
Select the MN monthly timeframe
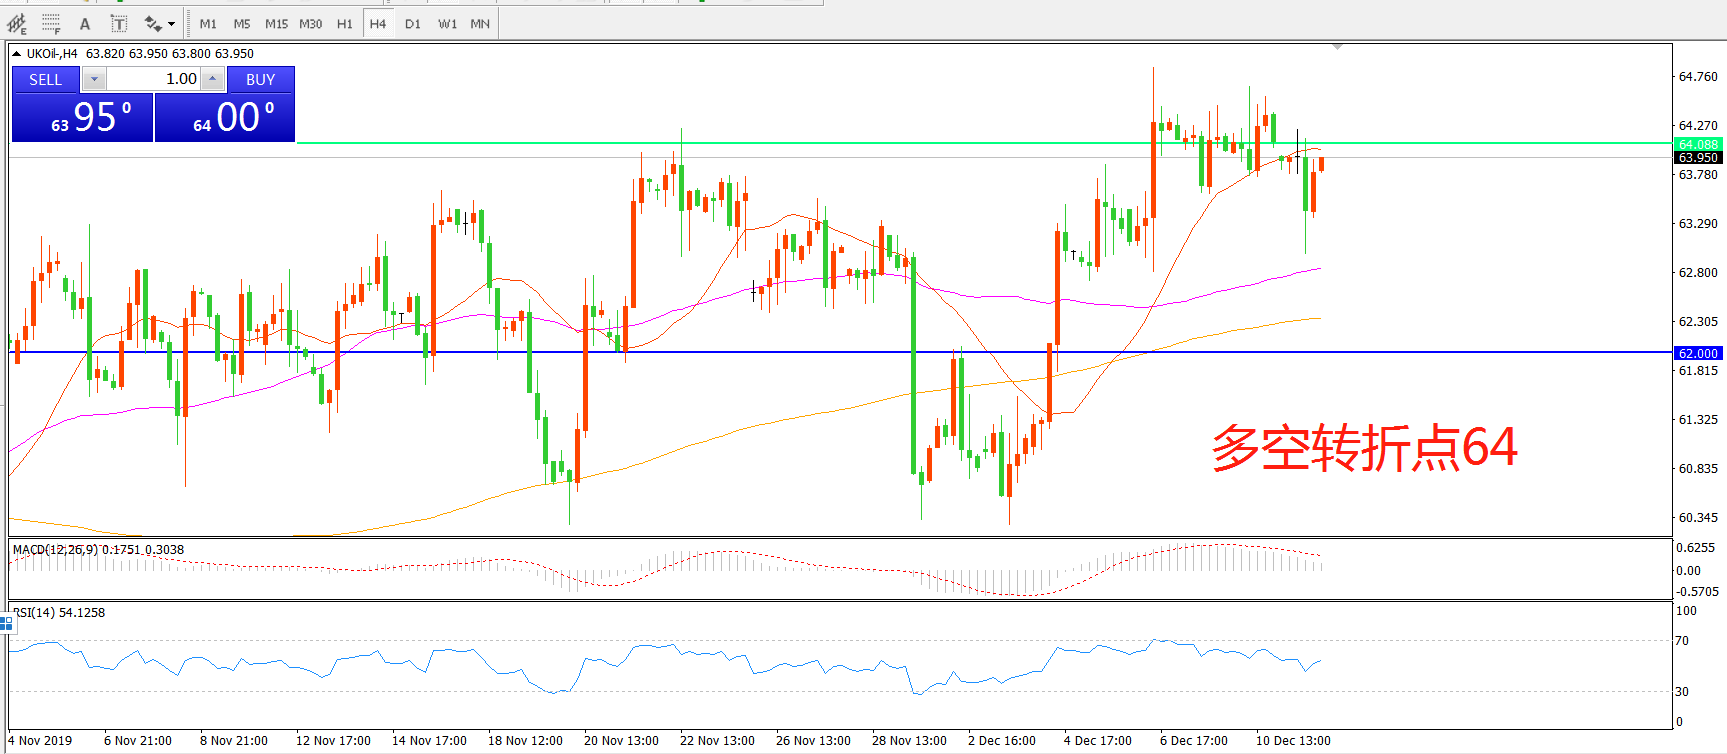click(x=480, y=24)
